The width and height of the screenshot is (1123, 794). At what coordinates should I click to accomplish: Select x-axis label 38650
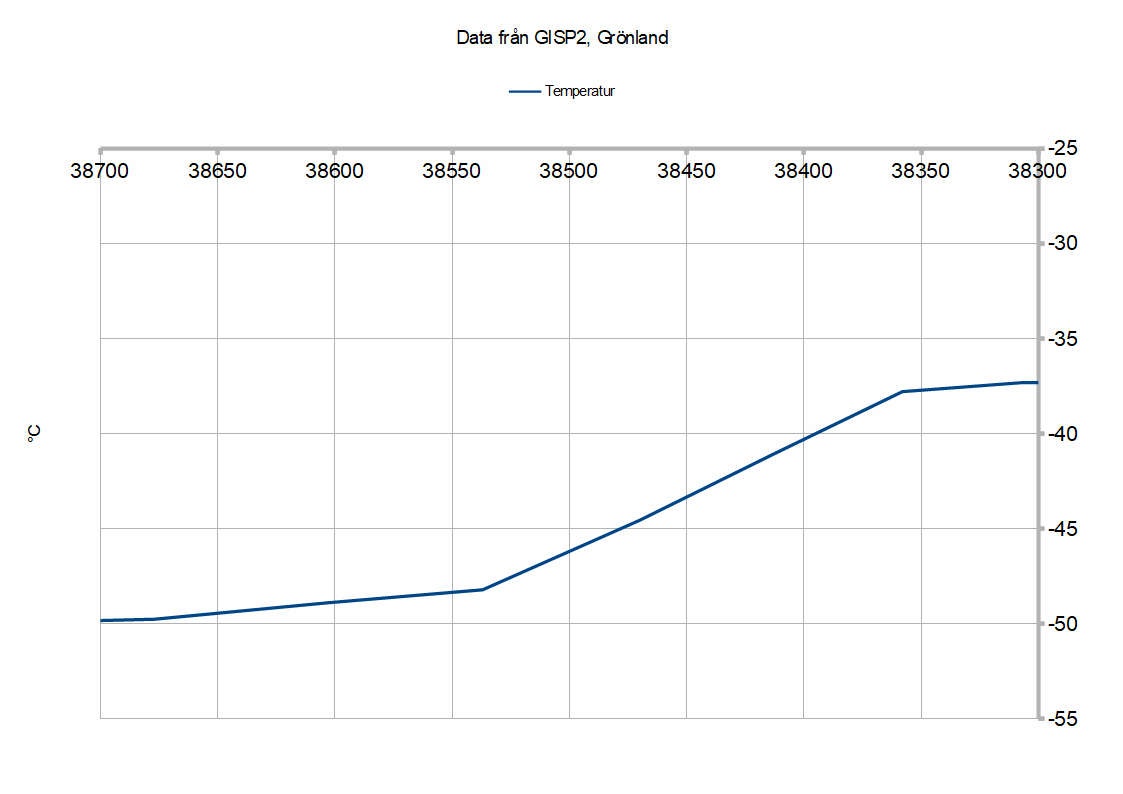(x=217, y=171)
